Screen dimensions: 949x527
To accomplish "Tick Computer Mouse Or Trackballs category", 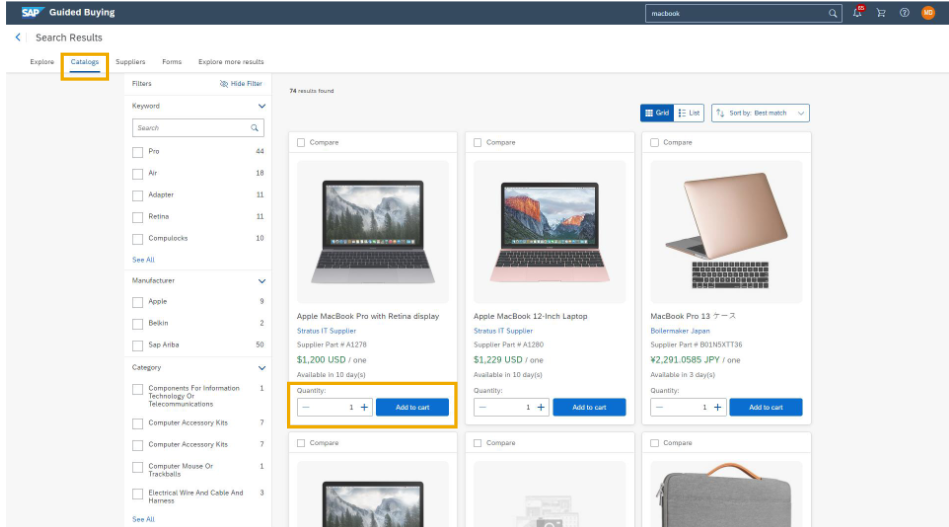I will pyautogui.click(x=137, y=467).
